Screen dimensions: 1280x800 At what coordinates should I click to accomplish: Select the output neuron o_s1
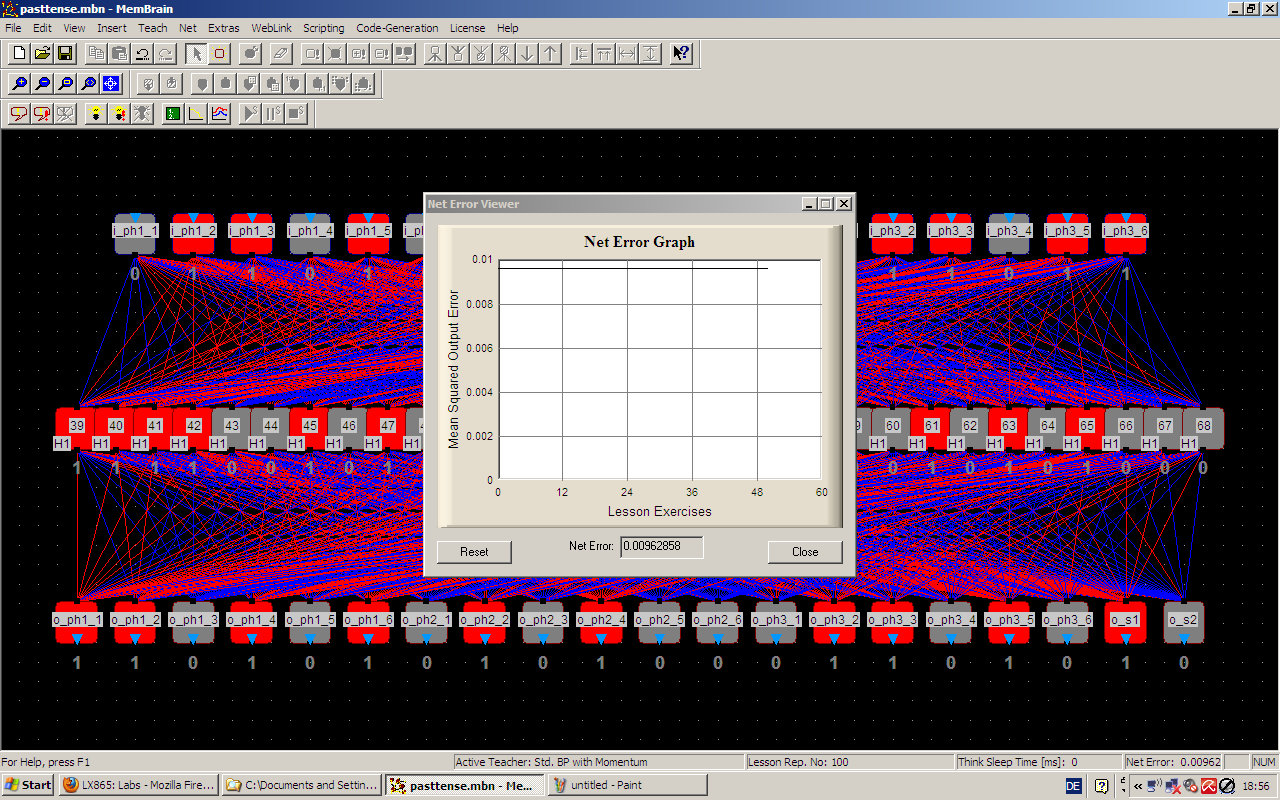[1125, 620]
